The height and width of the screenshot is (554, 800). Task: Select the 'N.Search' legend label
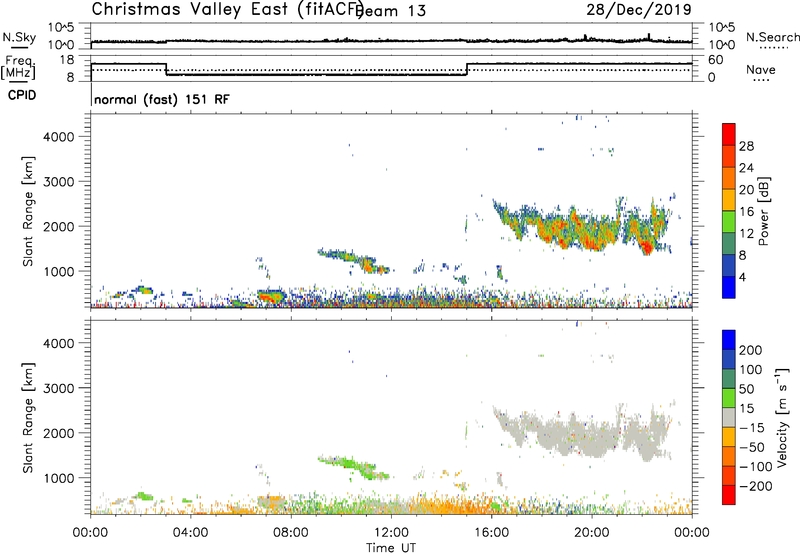(x=772, y=37)
